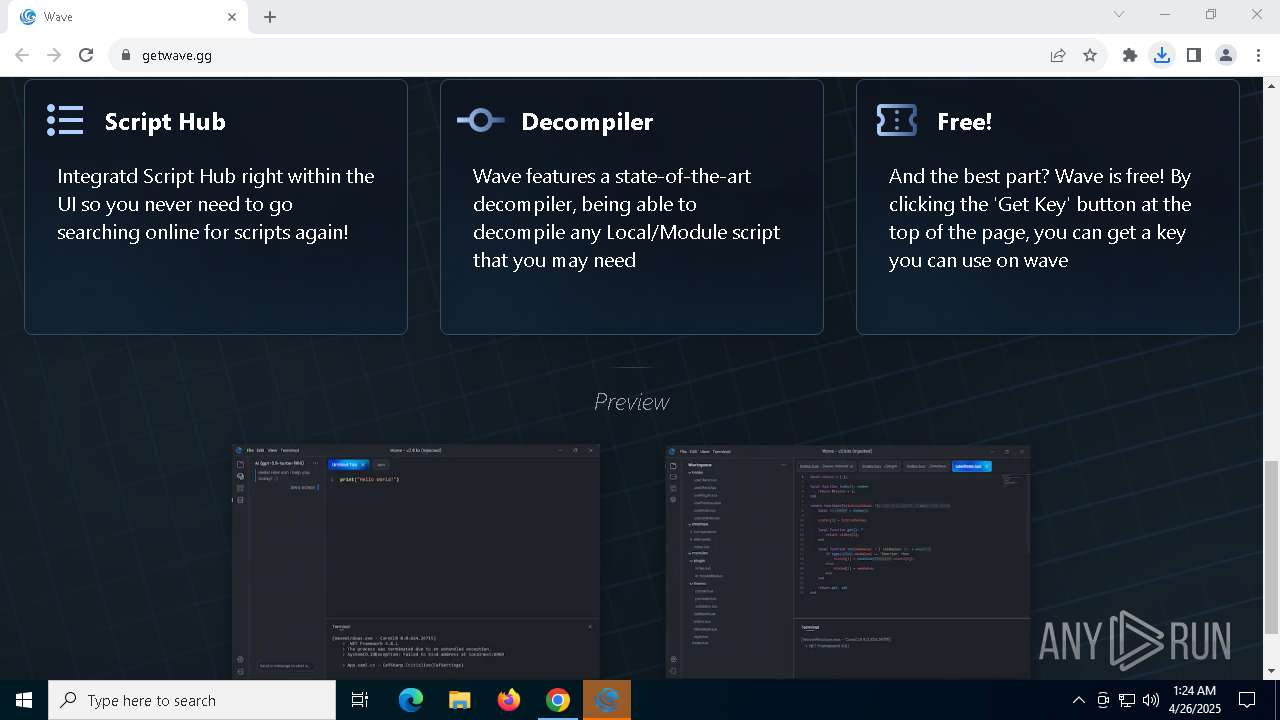Select the Free! heading
1280x720 pixels.
click(x=965, y=122)
